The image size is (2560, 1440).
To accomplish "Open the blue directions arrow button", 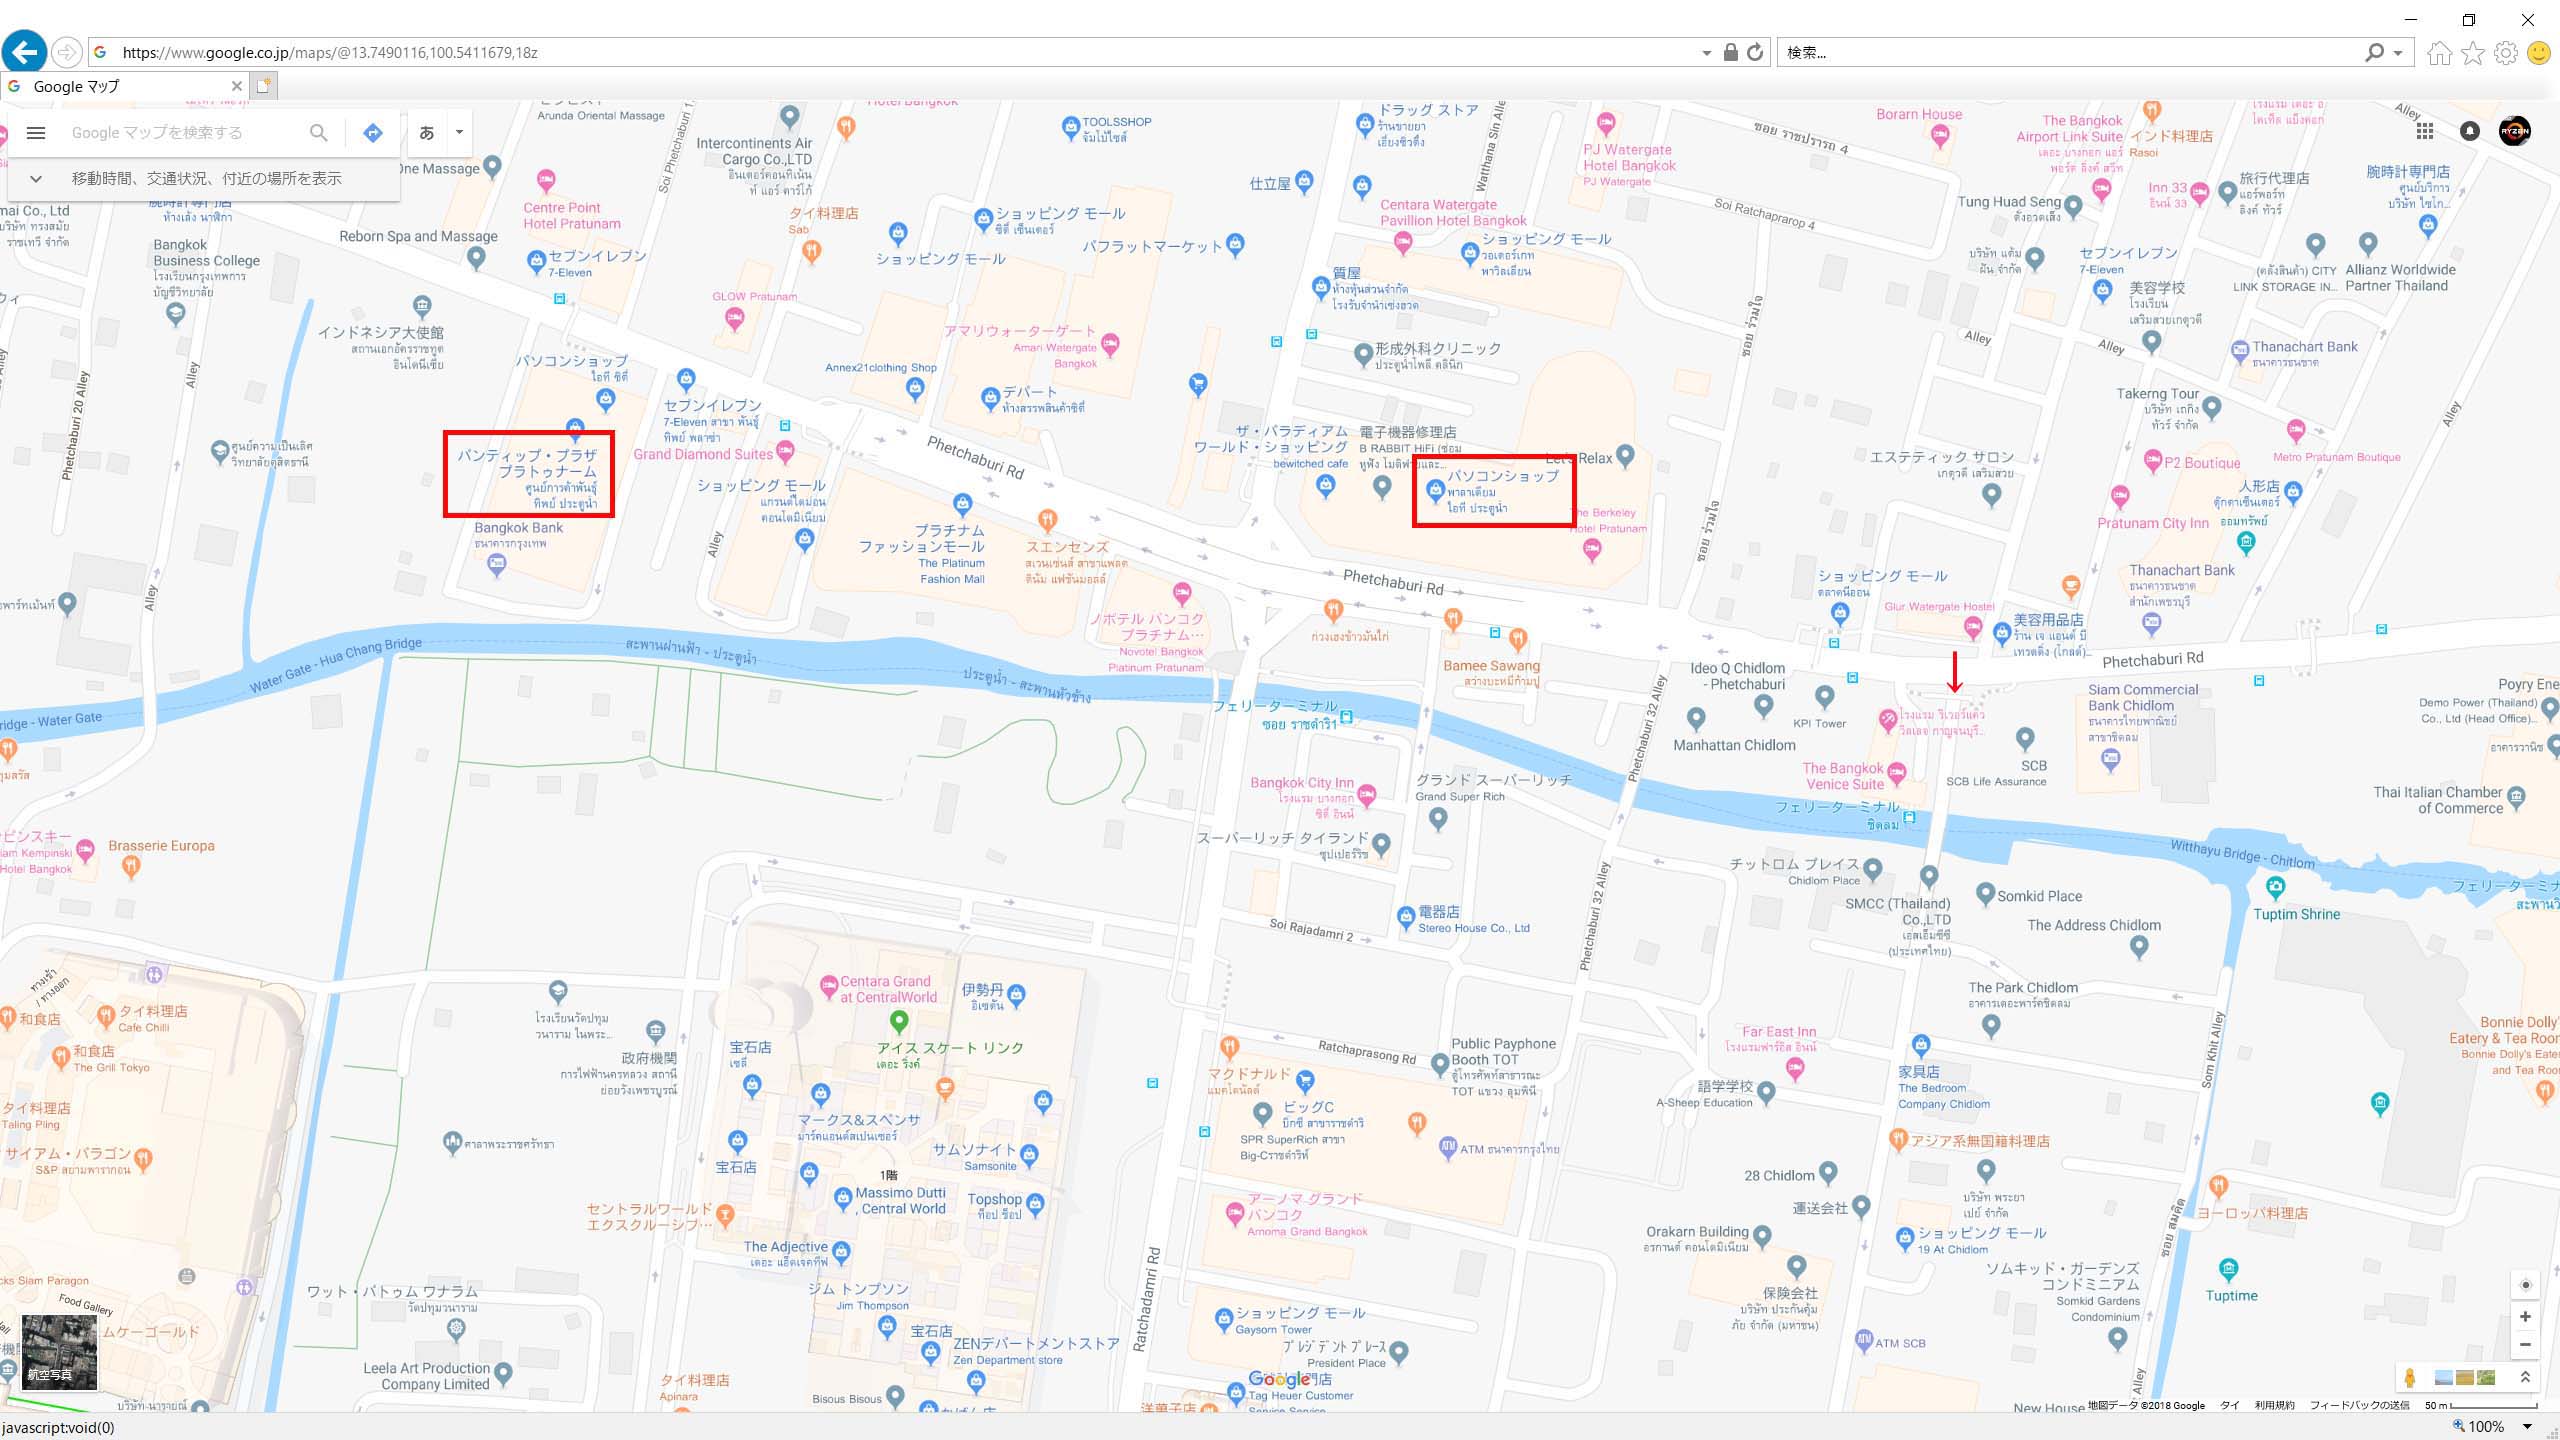I will click(373, 133).
